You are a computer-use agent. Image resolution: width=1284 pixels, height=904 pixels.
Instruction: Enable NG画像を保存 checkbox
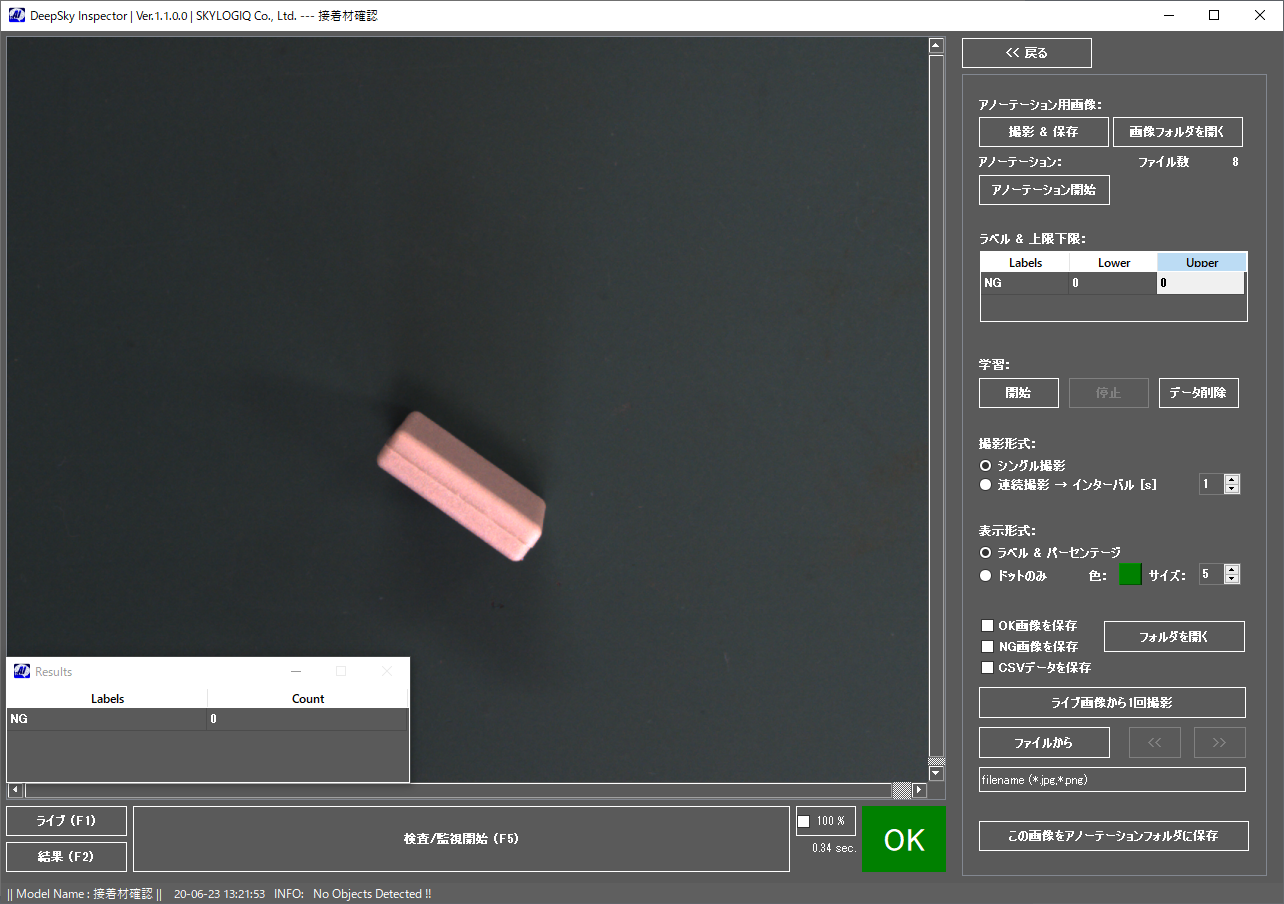pos(988,647)
